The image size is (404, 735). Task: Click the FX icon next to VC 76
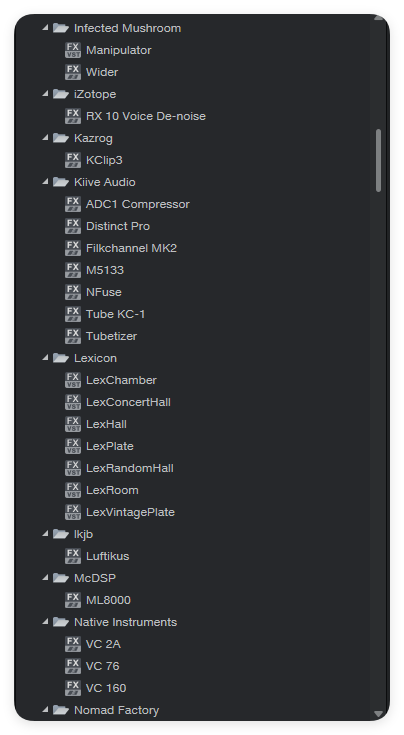(x=73, y=666)
